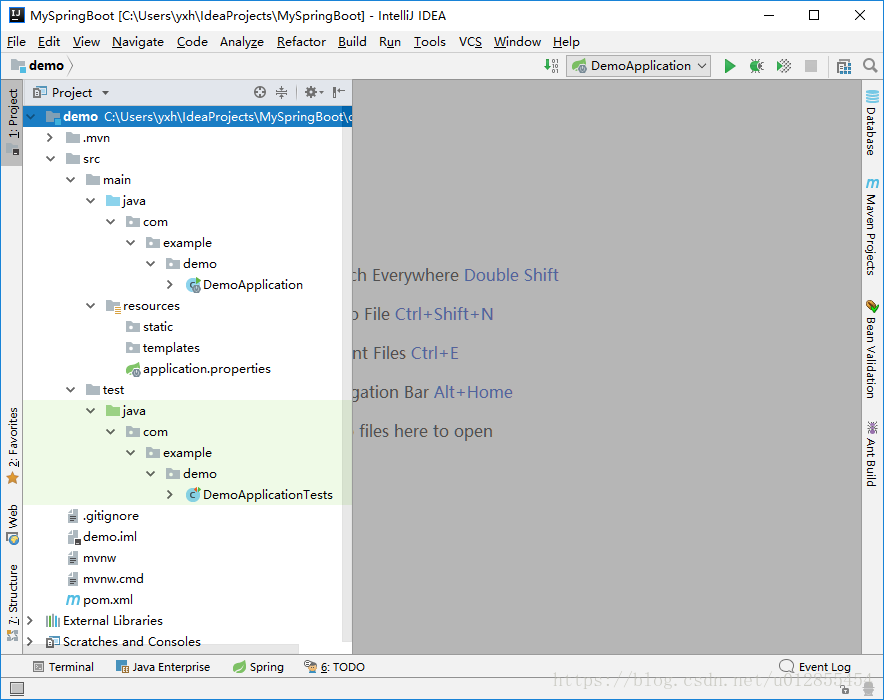This screenshot has width=884, height=700.
Task: Open the Tools menu
Action: click(x=430, y=42)
